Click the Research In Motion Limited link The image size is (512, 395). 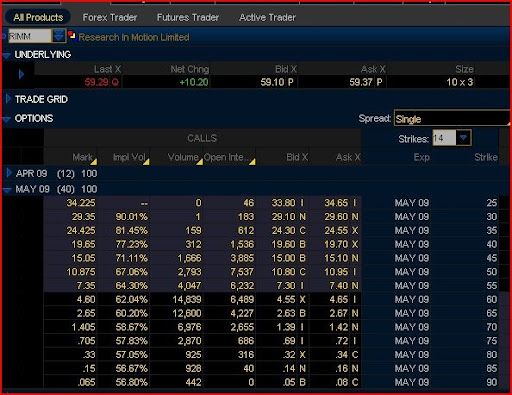[x=134, y=37]
